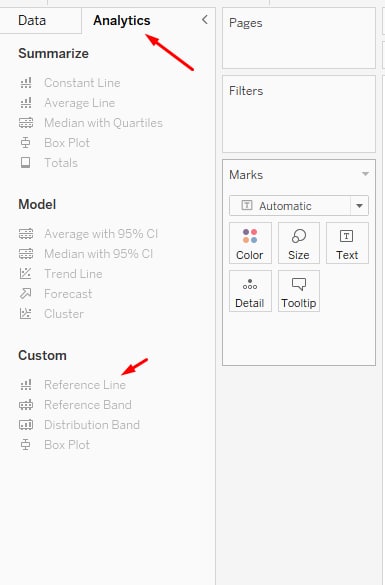Click the Median with 95% CI icon
Screen dimensions: 385x585
[x=26, y=254]
